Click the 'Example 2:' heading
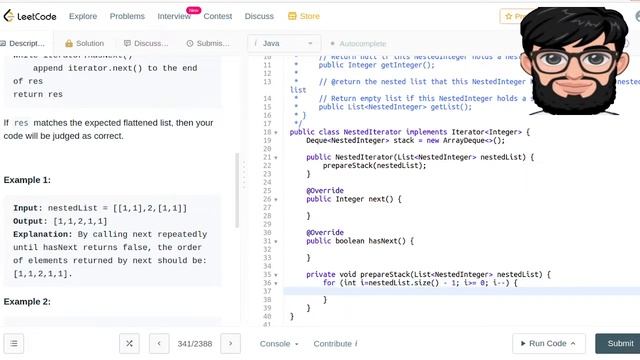The image size is (640, 360). (27, 302)
